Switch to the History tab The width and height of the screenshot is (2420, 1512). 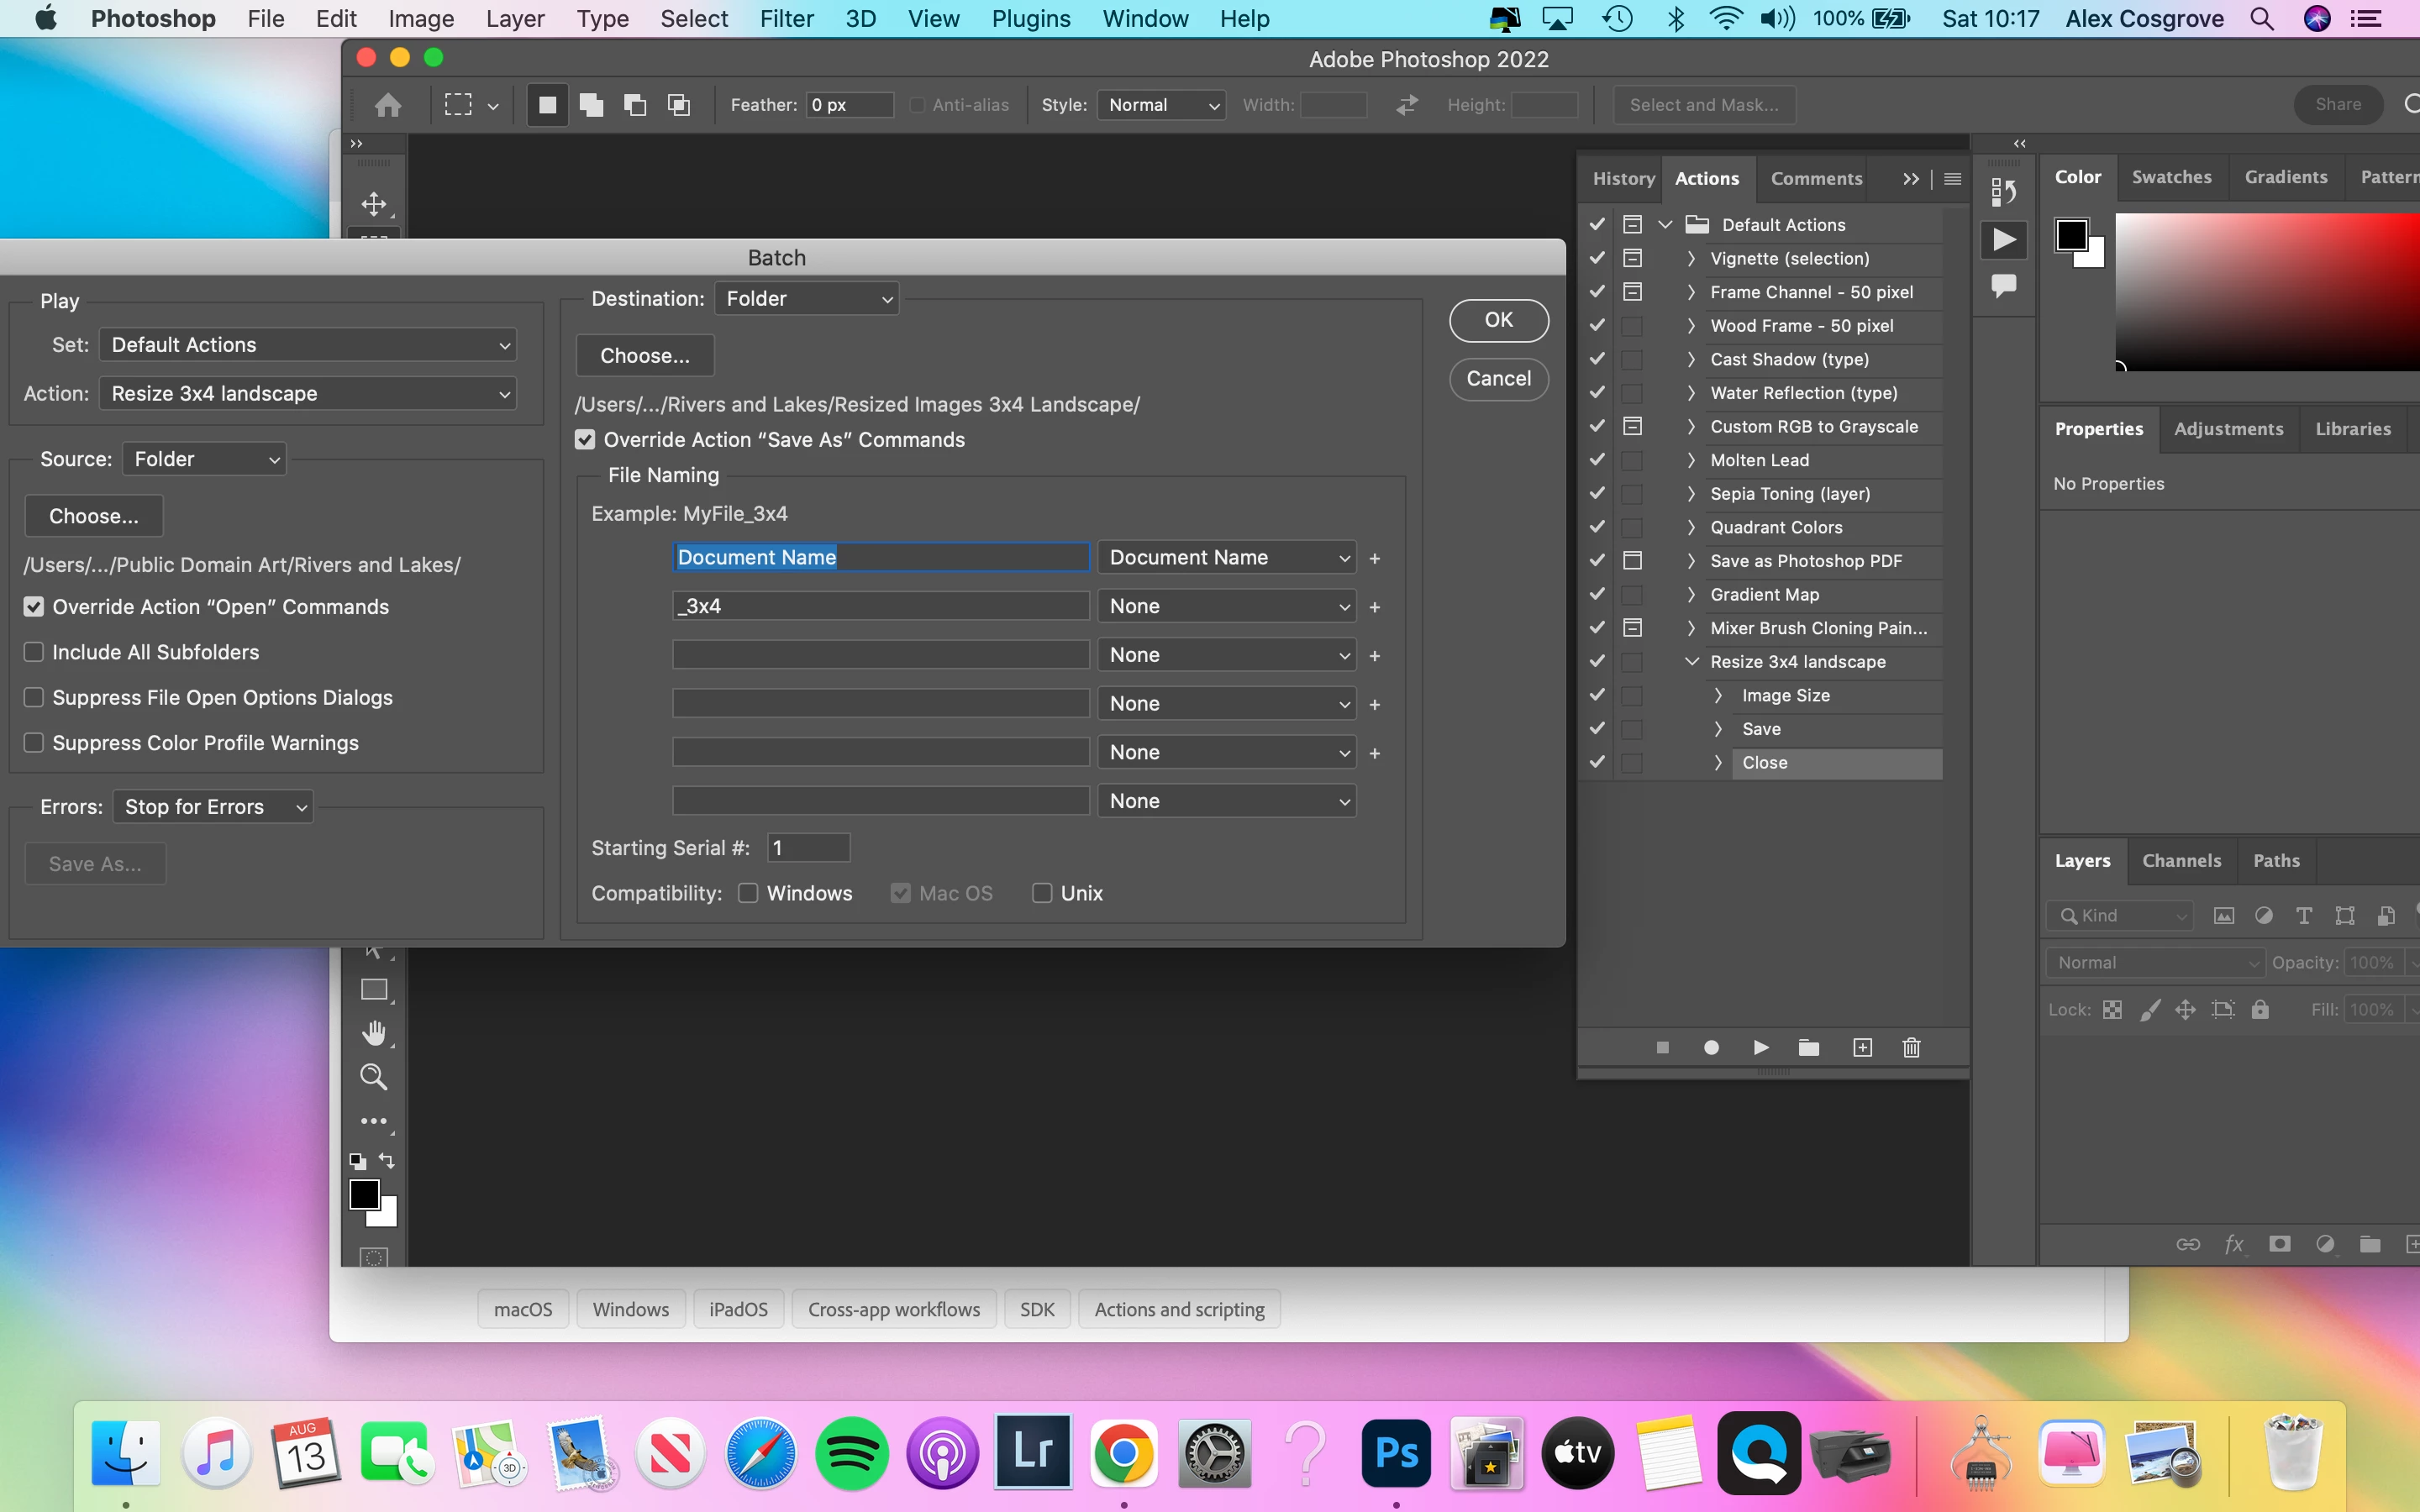point(1623,178)
